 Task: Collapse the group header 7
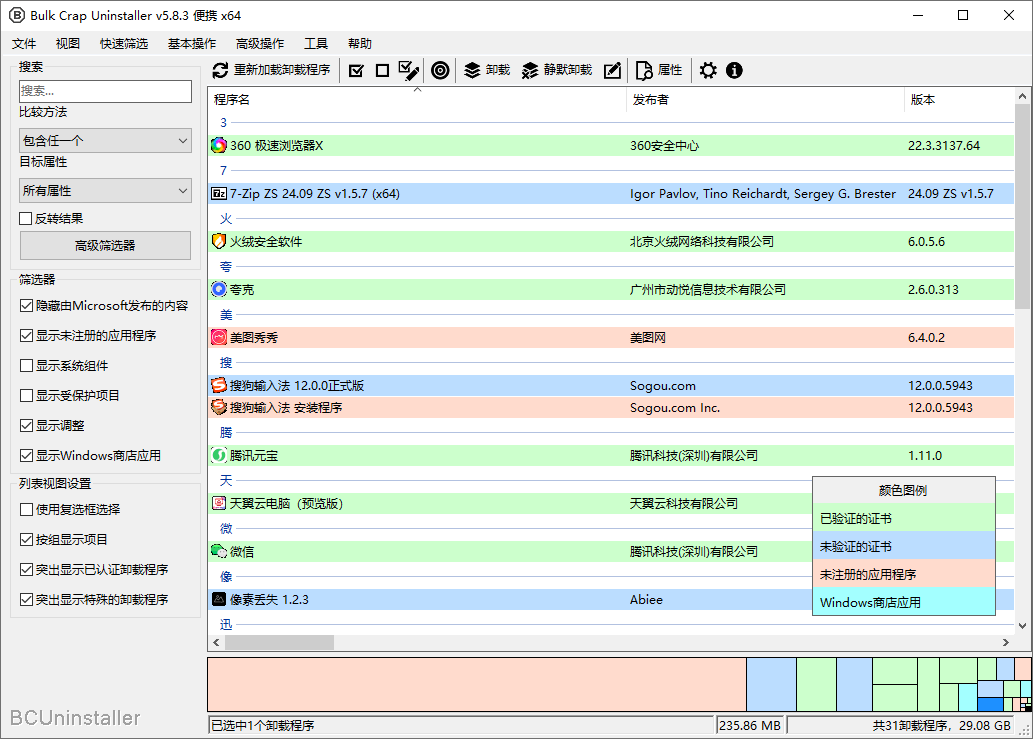click(223, 171)
